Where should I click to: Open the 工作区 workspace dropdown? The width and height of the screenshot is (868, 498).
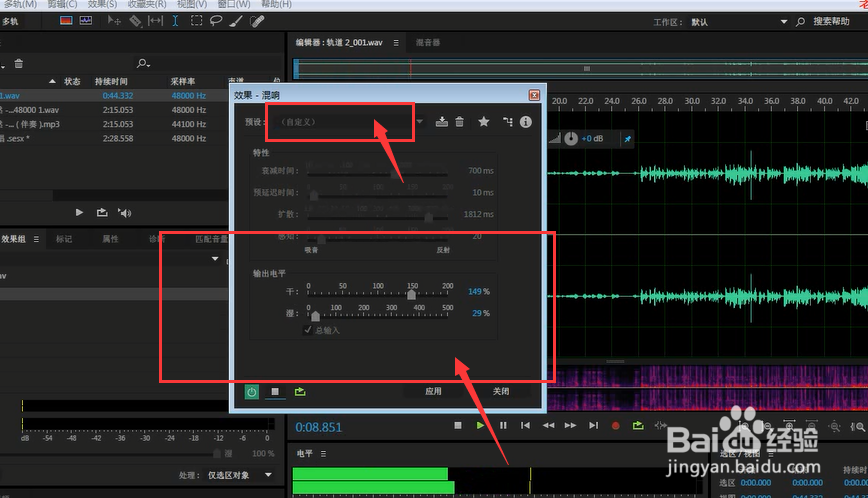pos(738,22)
